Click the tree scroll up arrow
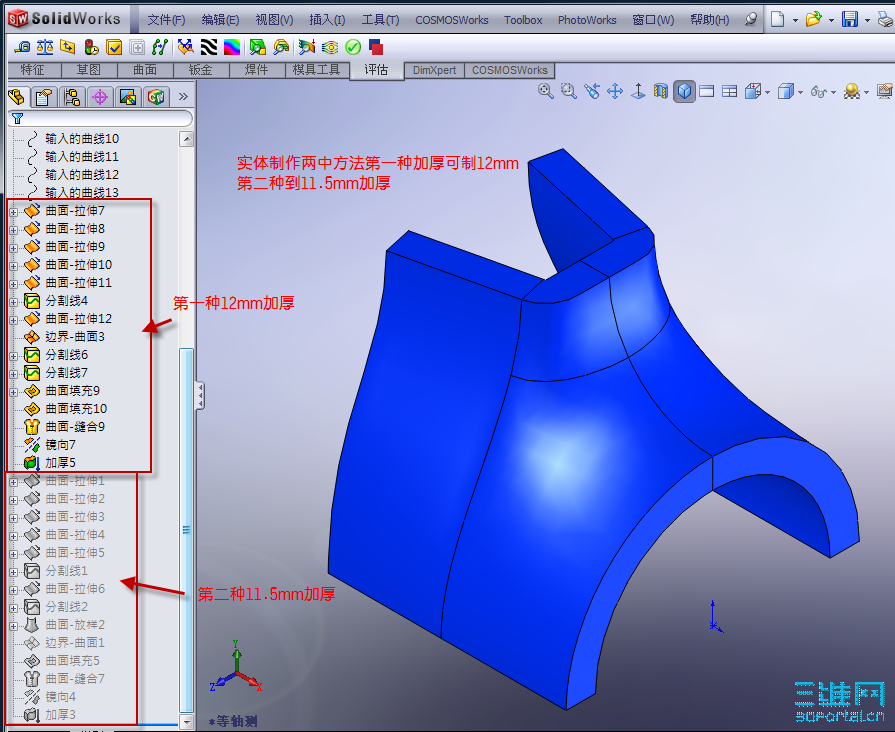 [186, 139]
